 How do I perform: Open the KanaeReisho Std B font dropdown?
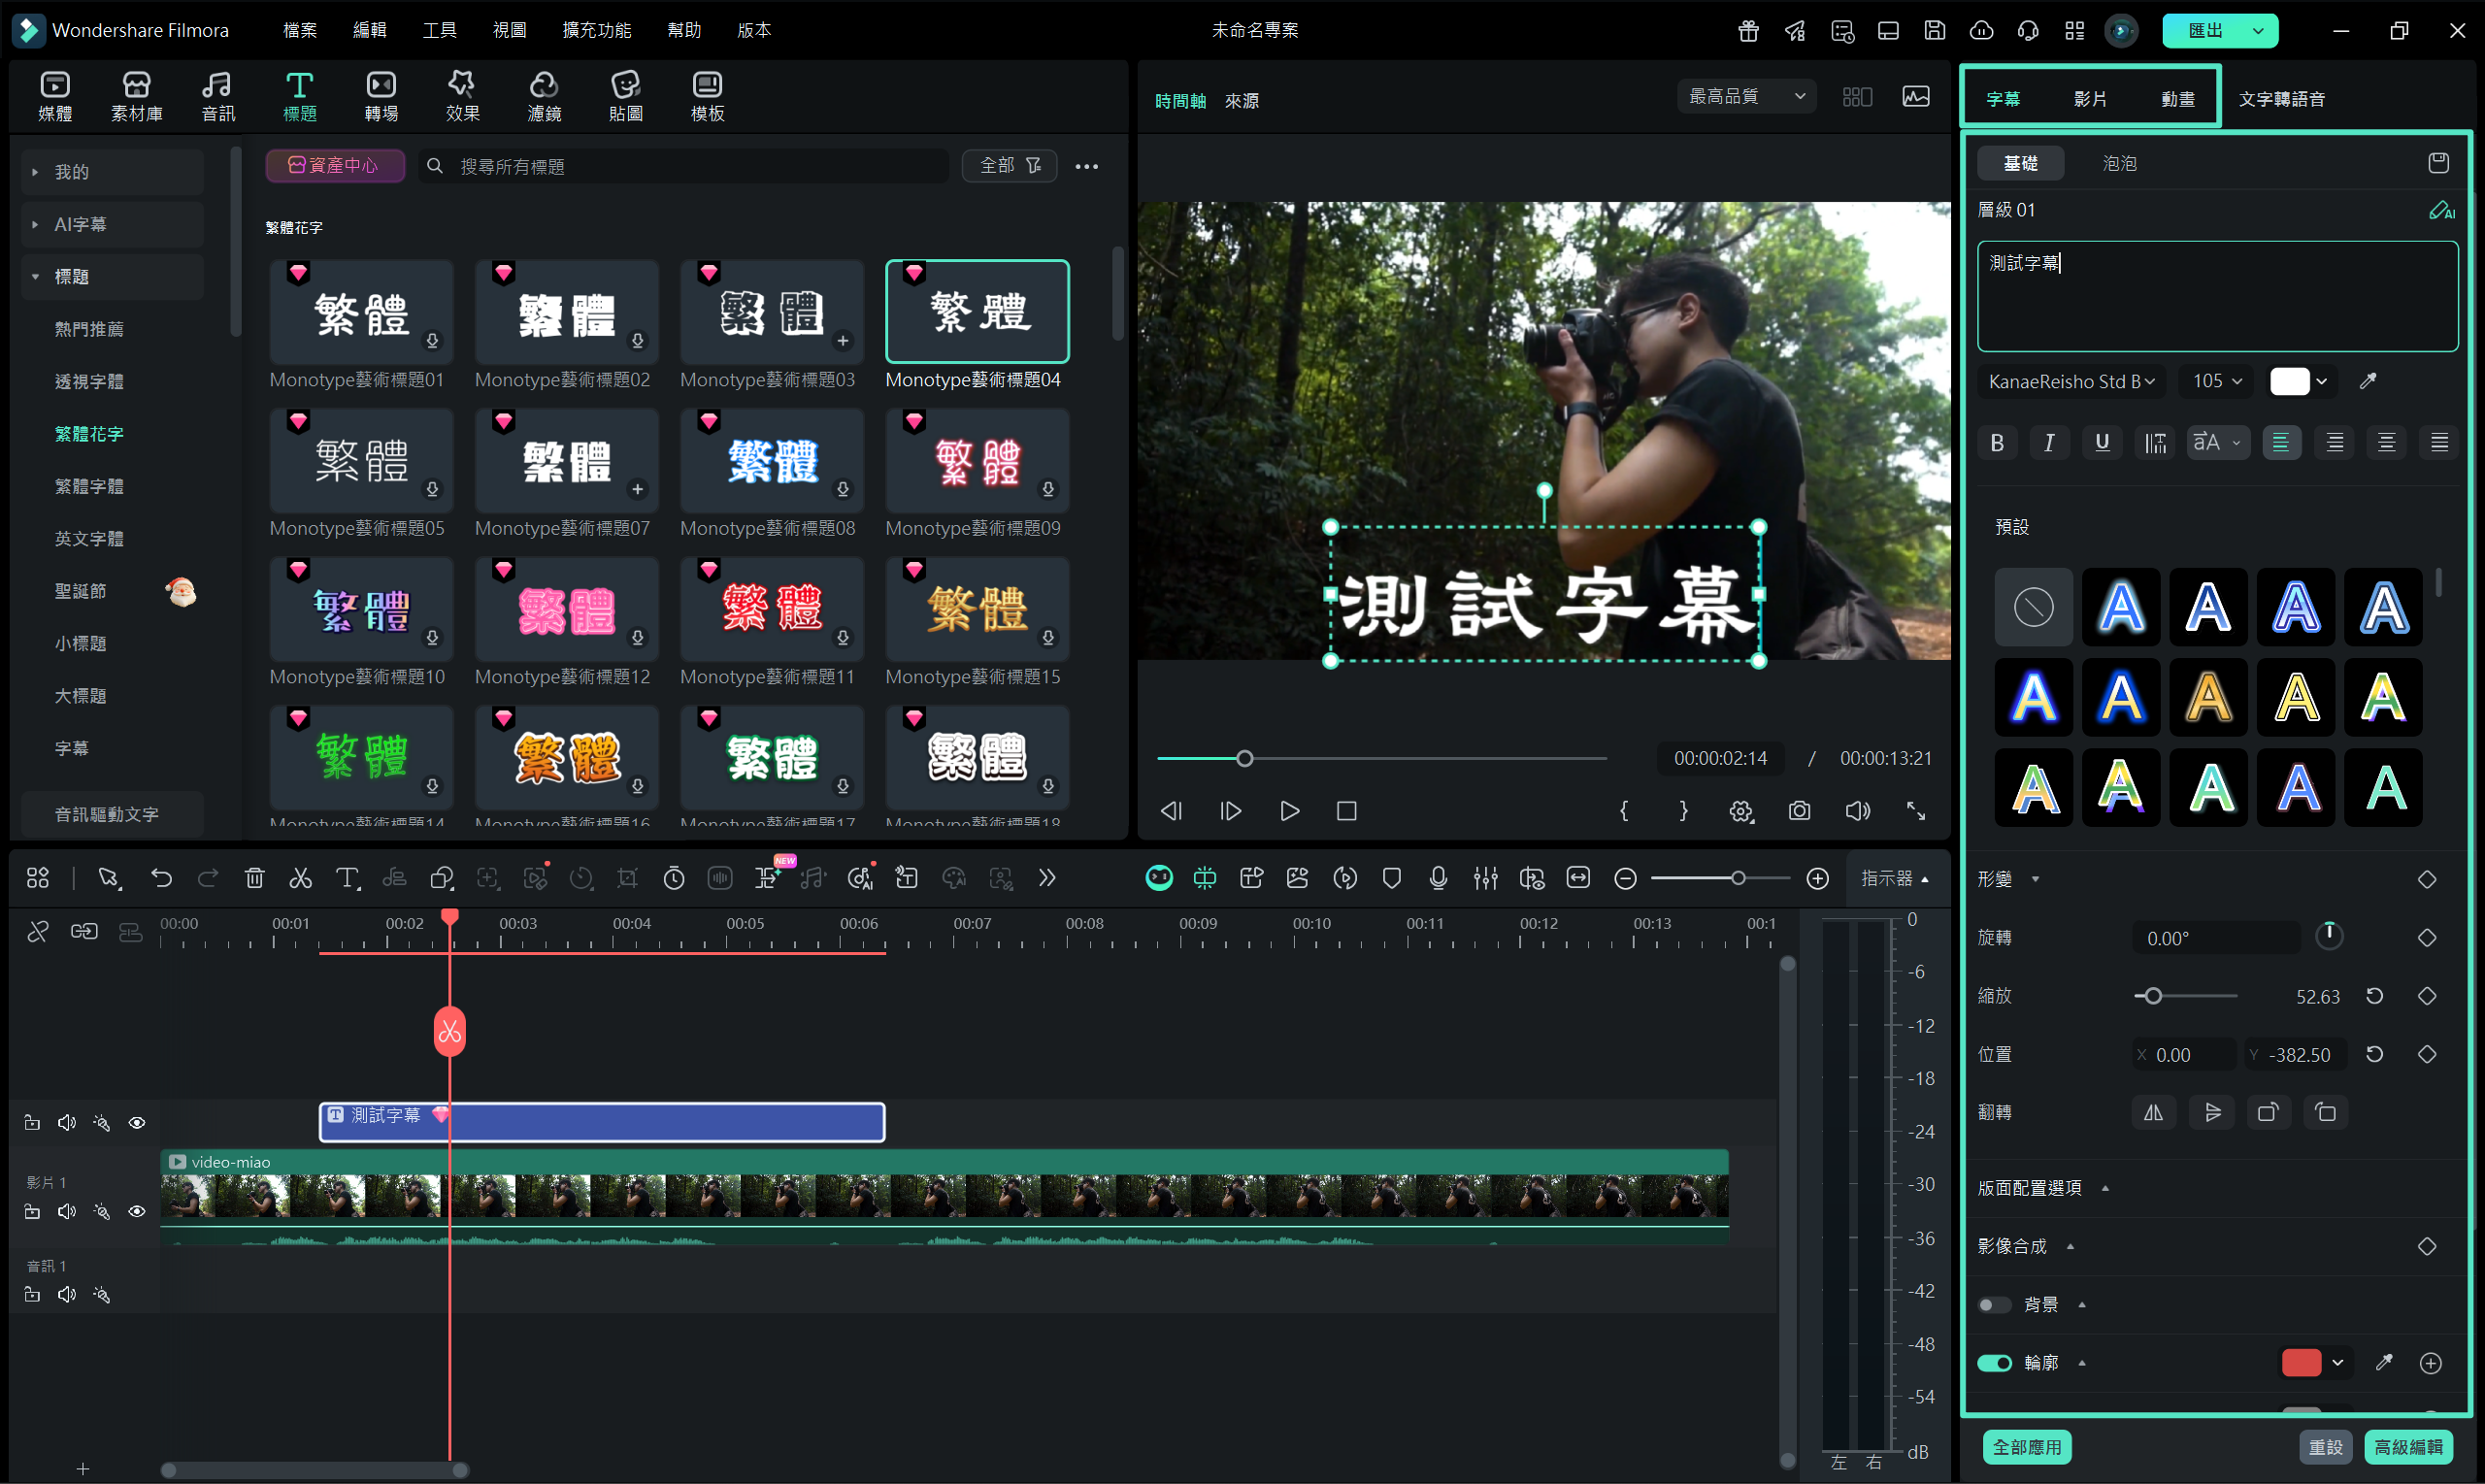point(2071,381)
